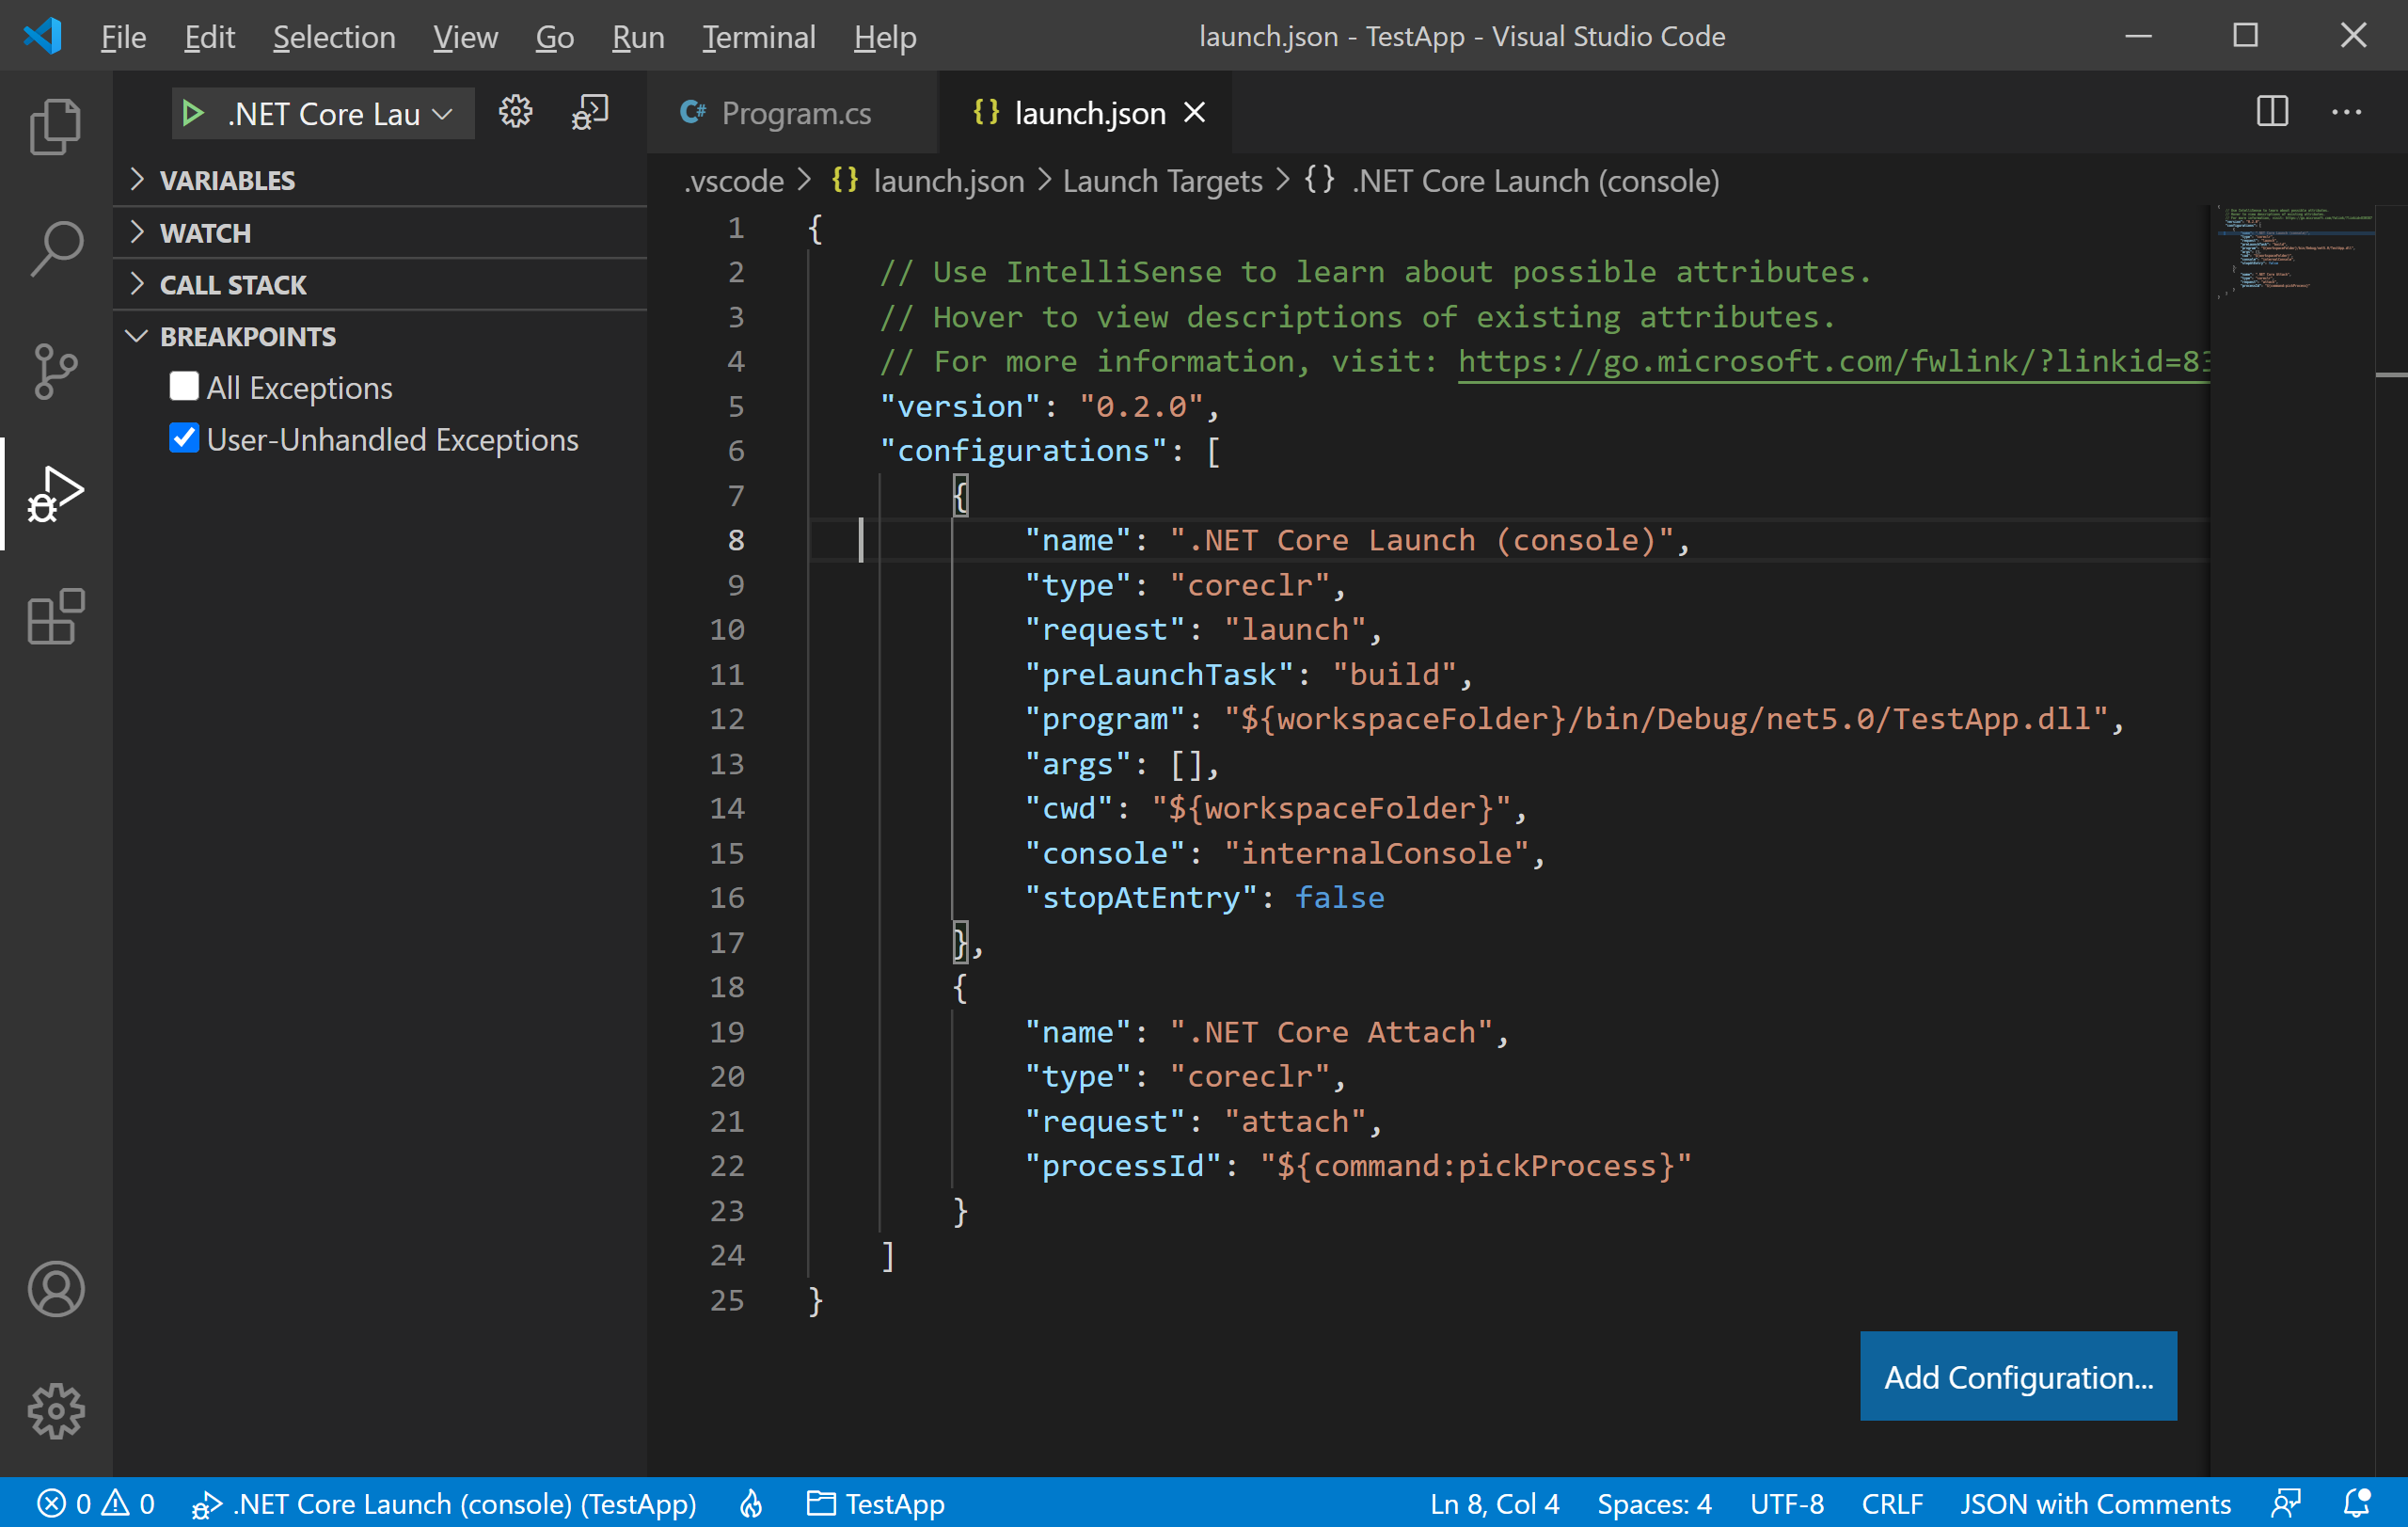Click the Add Configuration... button

point(2017,1376)
